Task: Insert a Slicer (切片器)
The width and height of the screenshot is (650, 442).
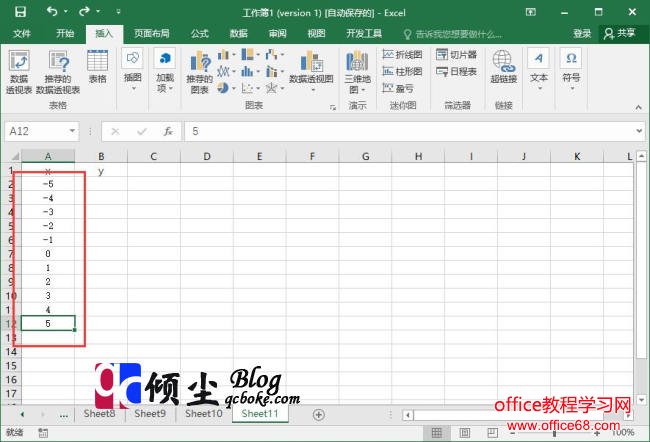Action: point(456,54)
